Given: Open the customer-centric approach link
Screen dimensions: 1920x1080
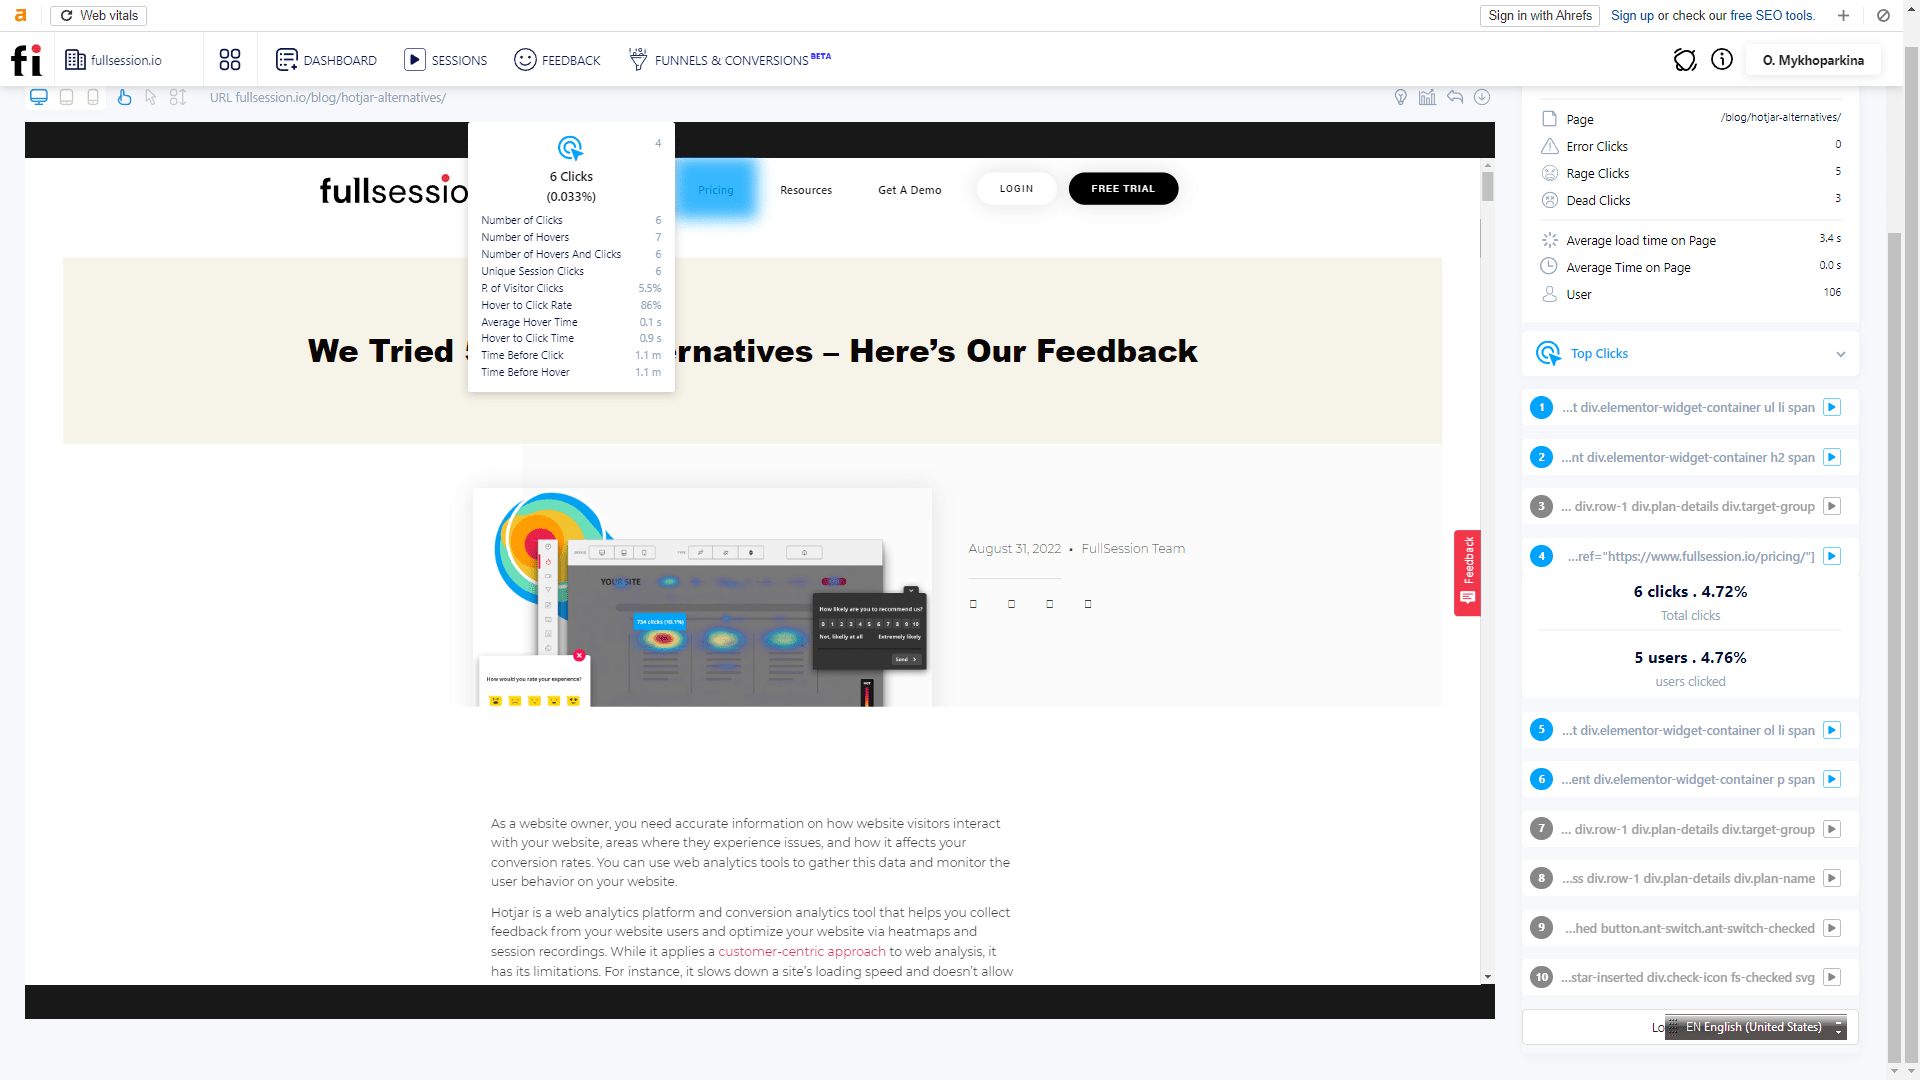Looking at the screenshot, I should tap(800, 951).
